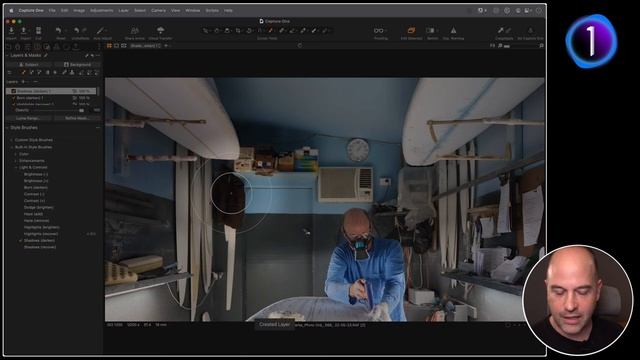Select Contrast (+) style brush
Viewport: 640px width, 360px height.
[x=34, y=201]
